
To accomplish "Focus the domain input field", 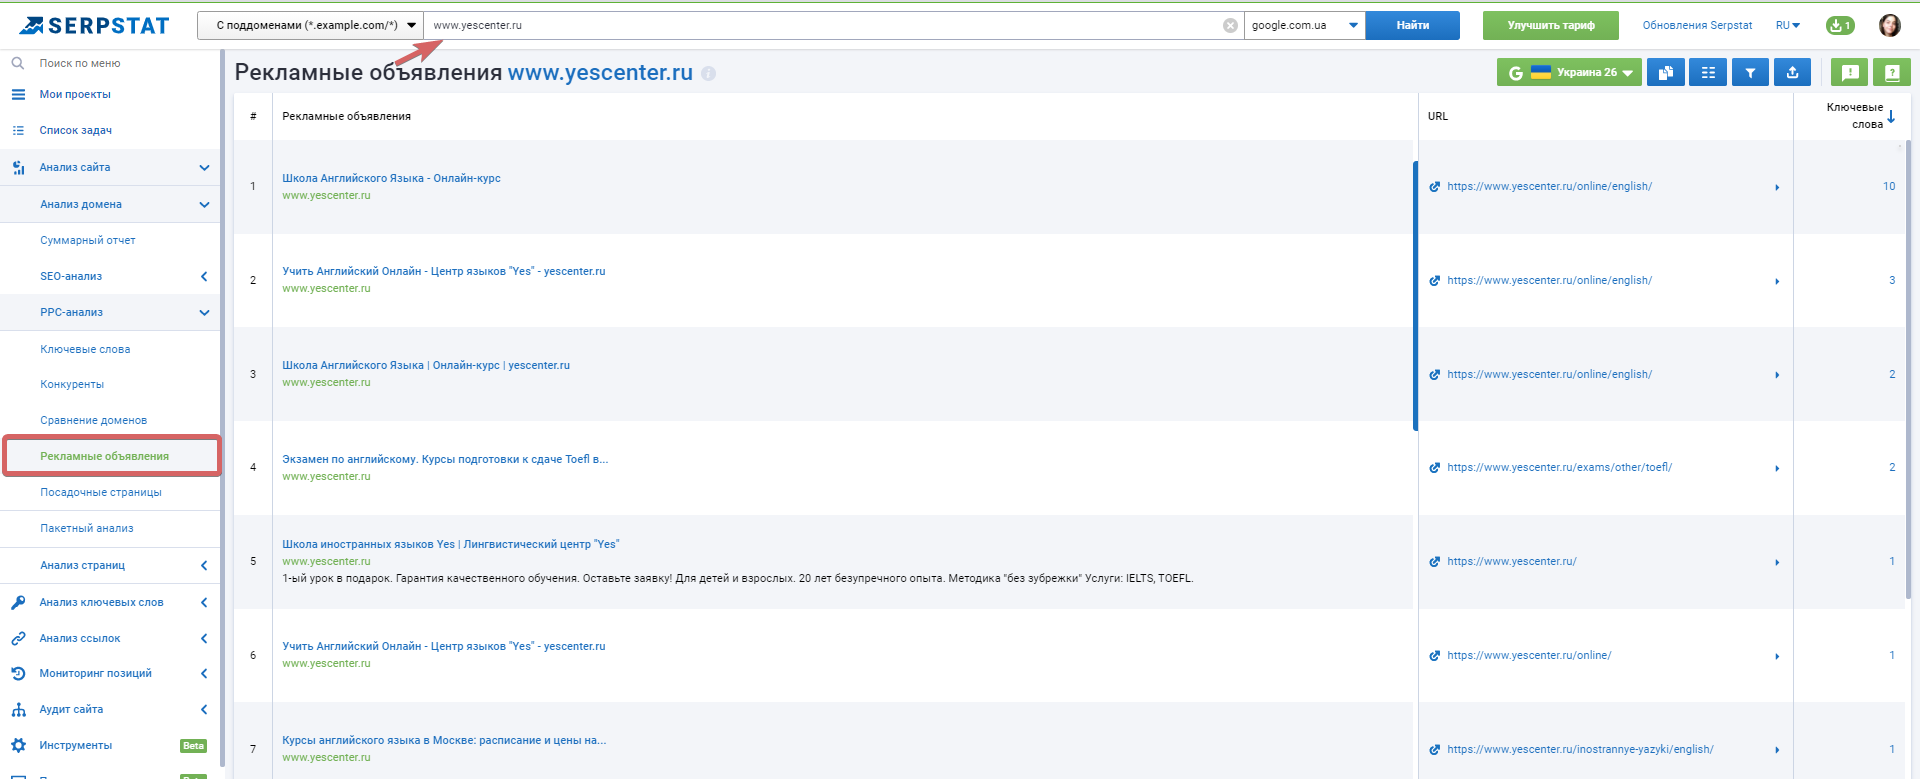I will (825, 26).
